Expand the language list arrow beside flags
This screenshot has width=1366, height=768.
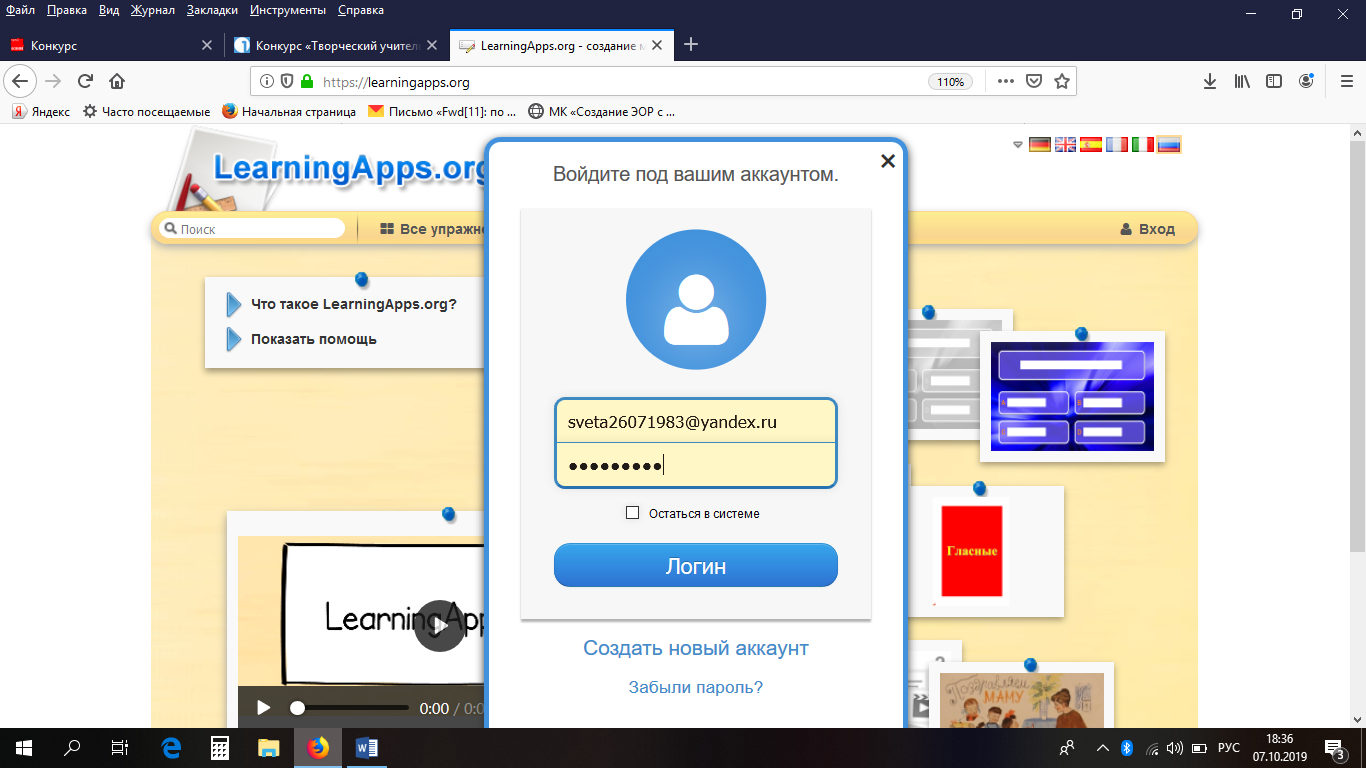(1018, 145)
